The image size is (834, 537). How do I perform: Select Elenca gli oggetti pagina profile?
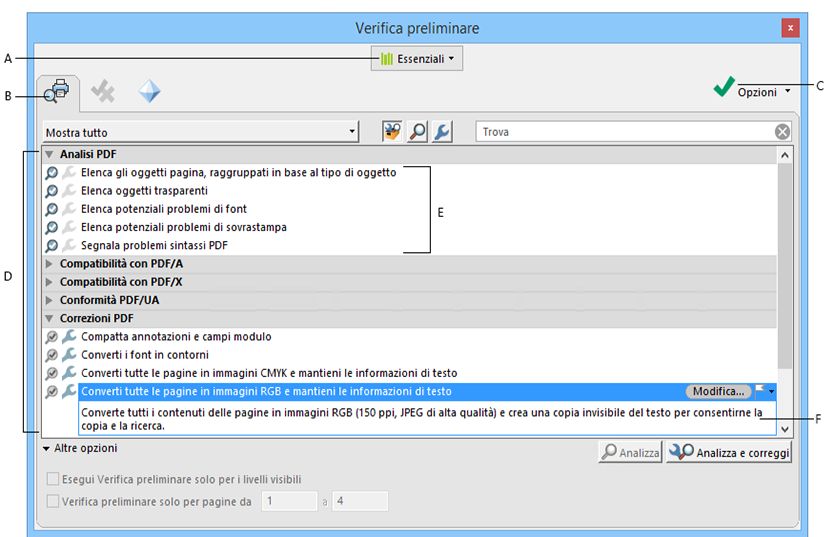238,172
